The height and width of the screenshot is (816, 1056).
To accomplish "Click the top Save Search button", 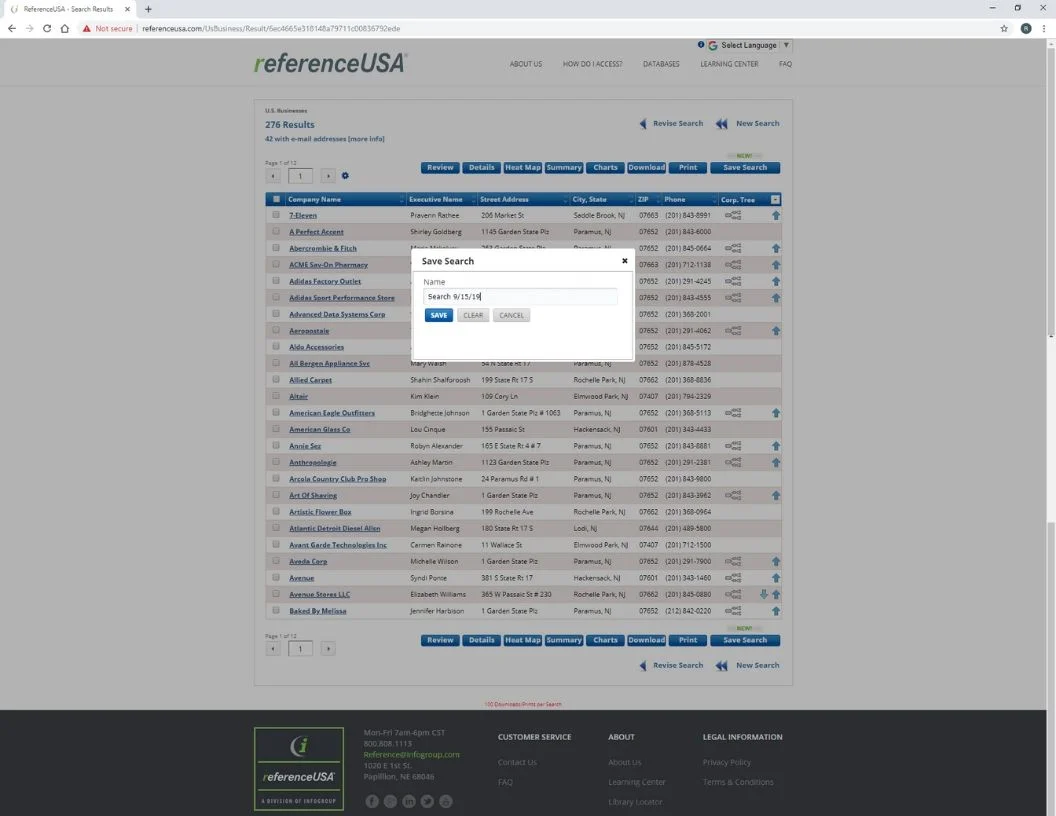I will (745, 168).
